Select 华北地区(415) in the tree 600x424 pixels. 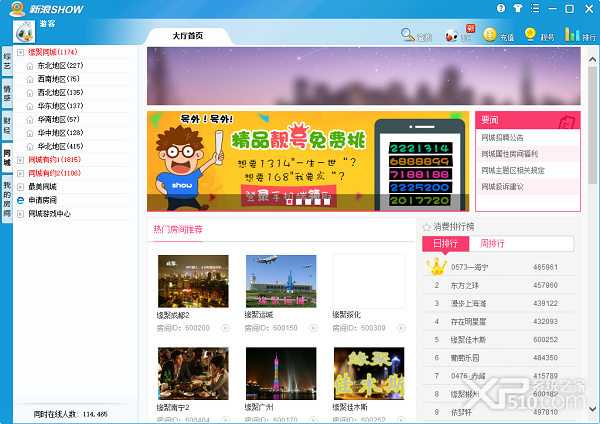coord(60,146)
